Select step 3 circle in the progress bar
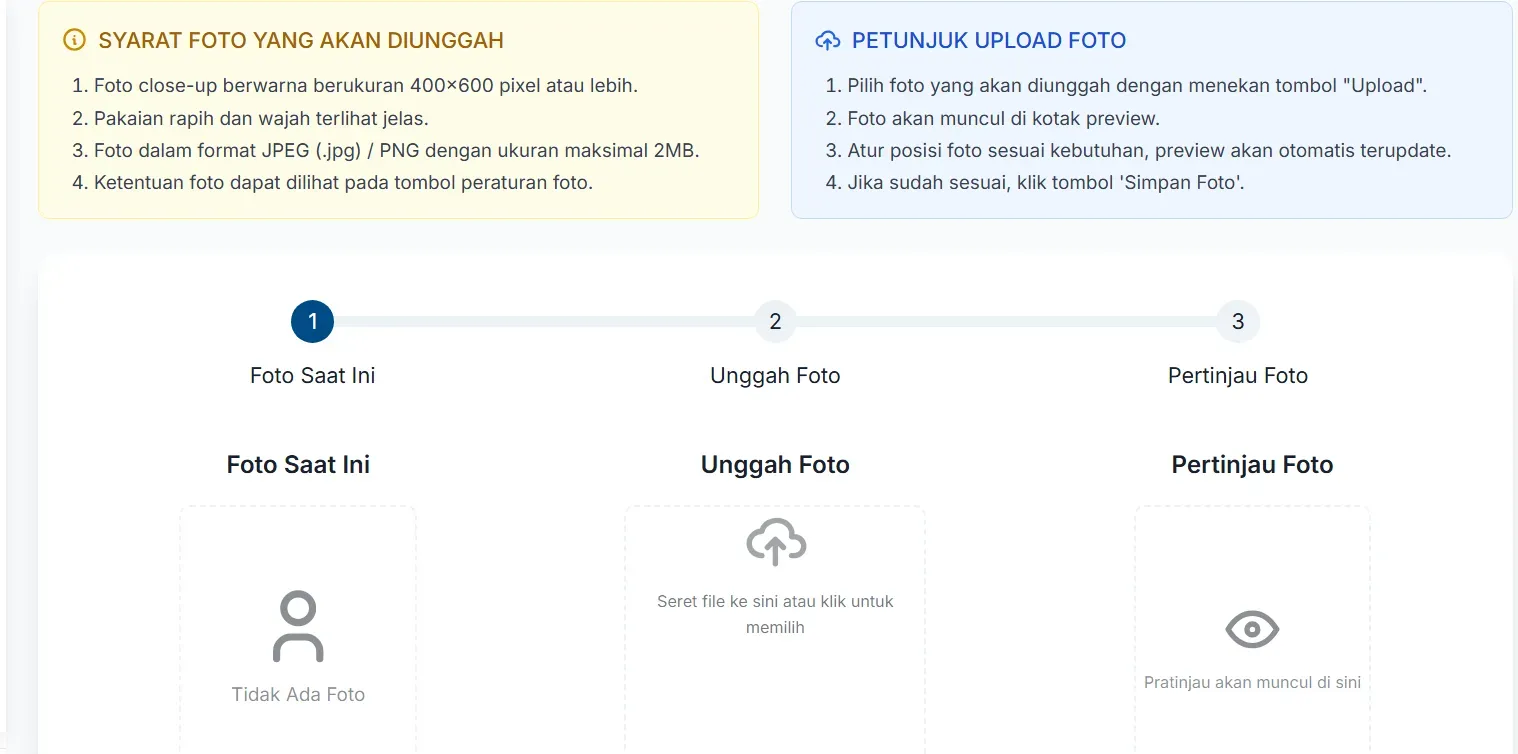Image resolution: width=1518 pixels, height=754 pixels. [1237, 321]
